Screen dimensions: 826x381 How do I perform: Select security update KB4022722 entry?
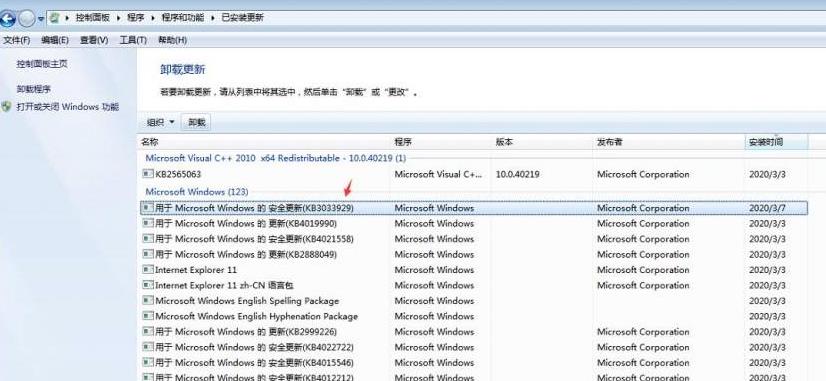point(254,348)
